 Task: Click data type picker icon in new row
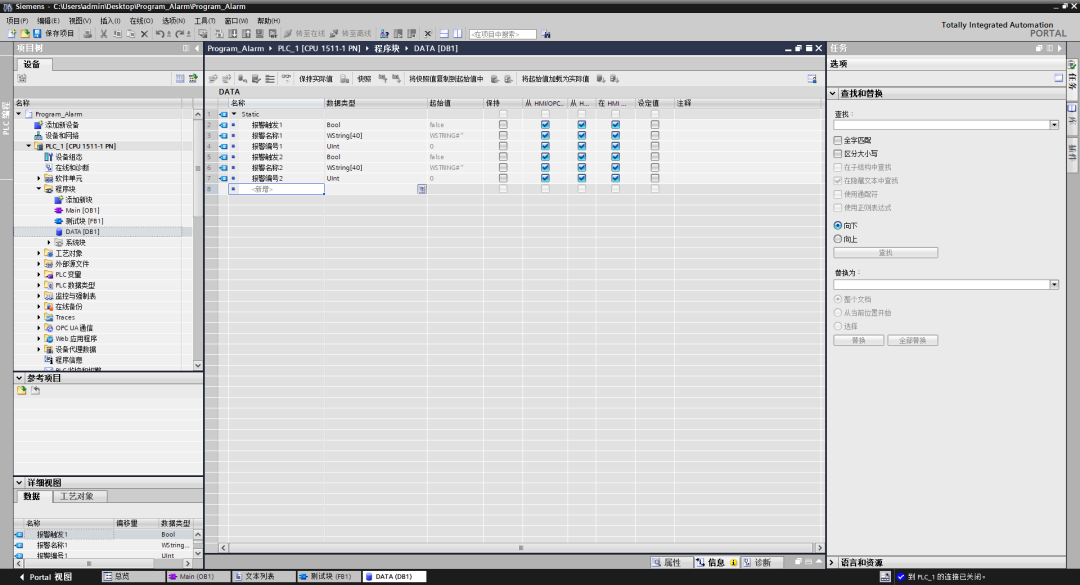click(422, 189)
